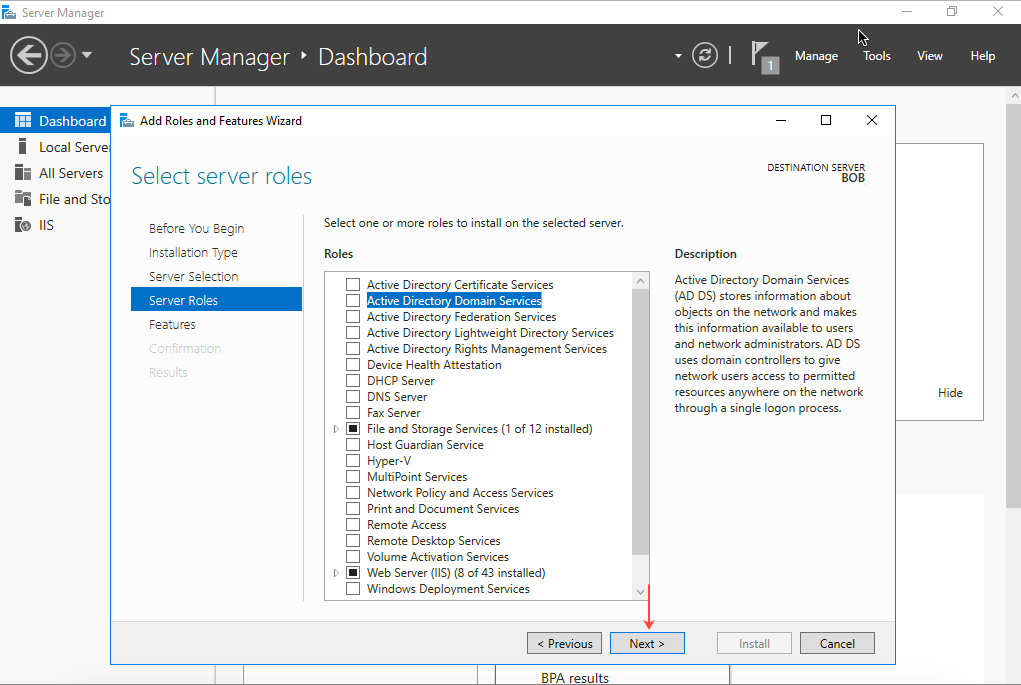Click the Next button
Screen dimensions: 1021x685
tap(647, 643)
